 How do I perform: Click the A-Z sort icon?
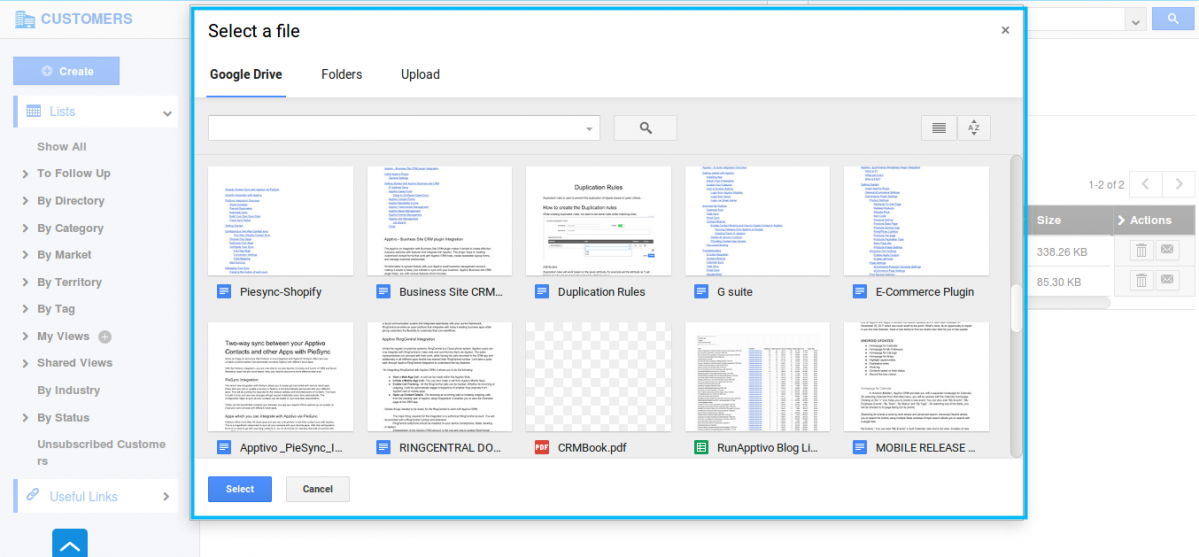[x=973, y=128]
